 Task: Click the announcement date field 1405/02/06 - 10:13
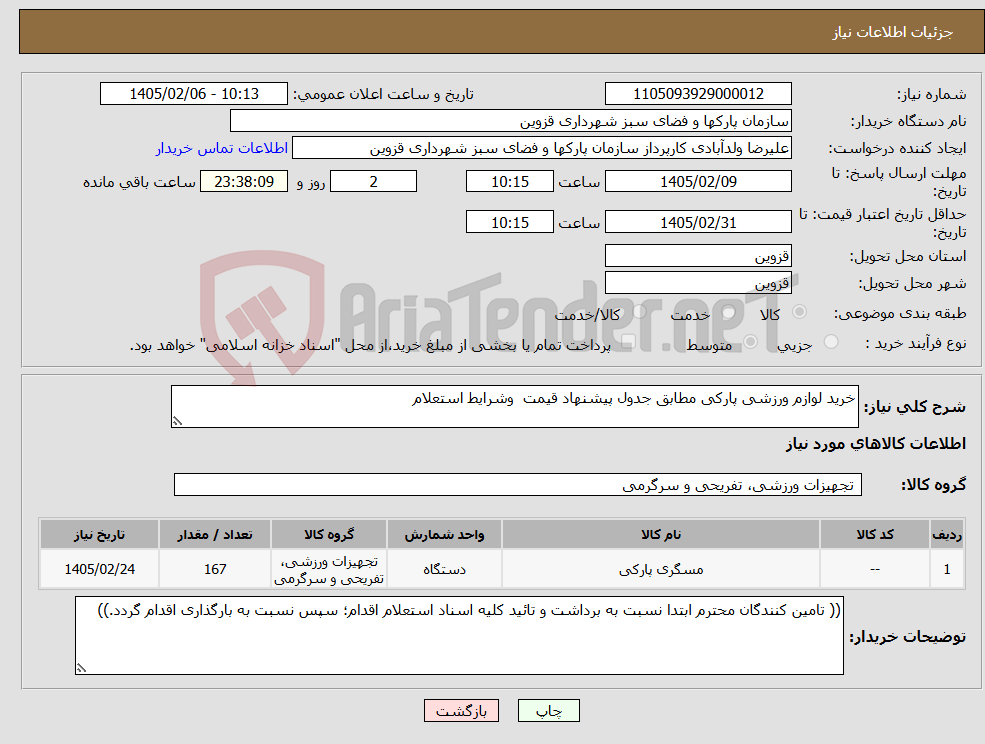[x=193, y=94]
